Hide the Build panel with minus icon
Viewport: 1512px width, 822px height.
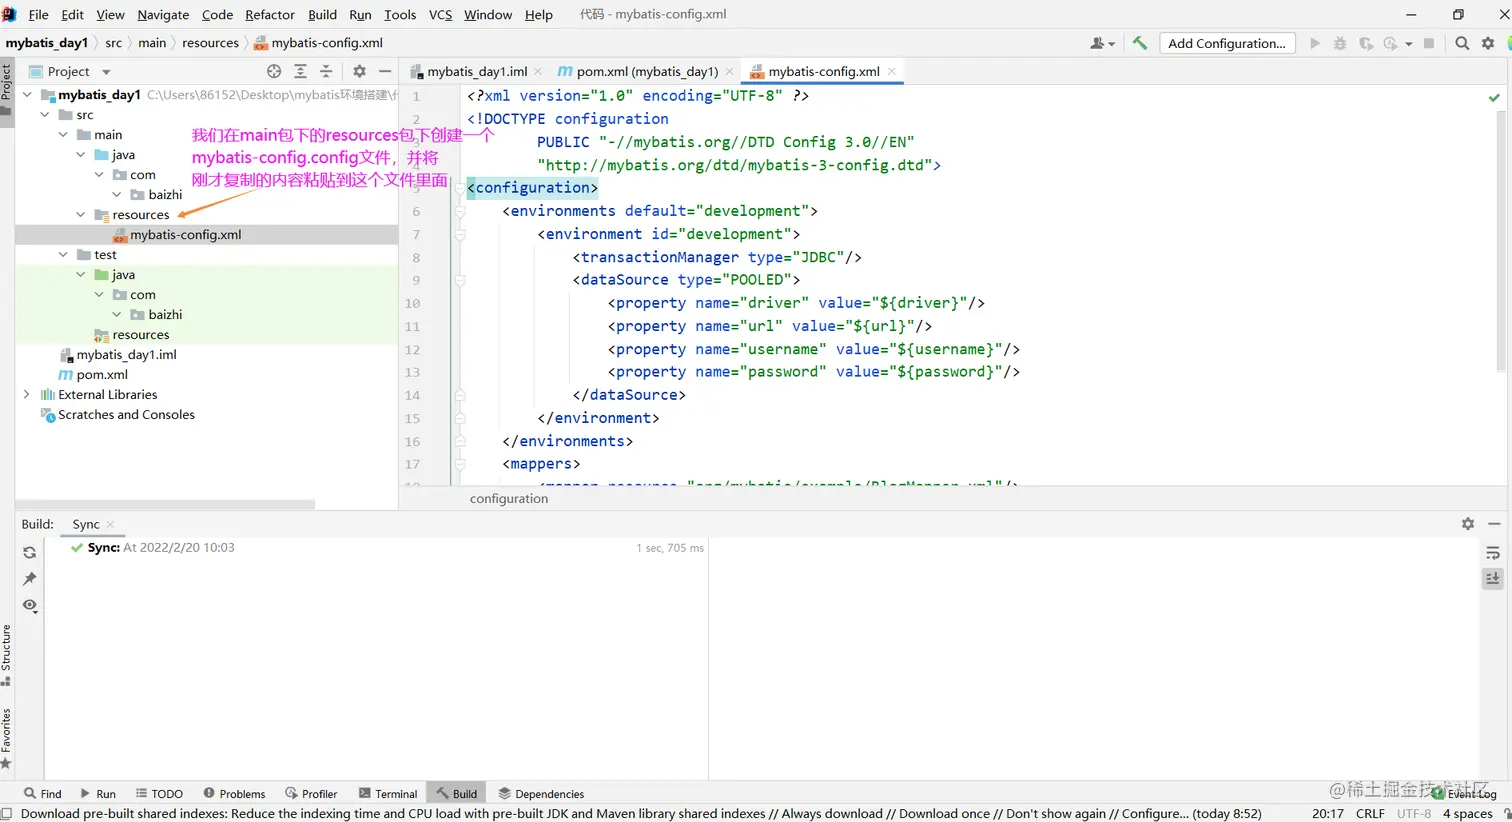[1494, 524]
